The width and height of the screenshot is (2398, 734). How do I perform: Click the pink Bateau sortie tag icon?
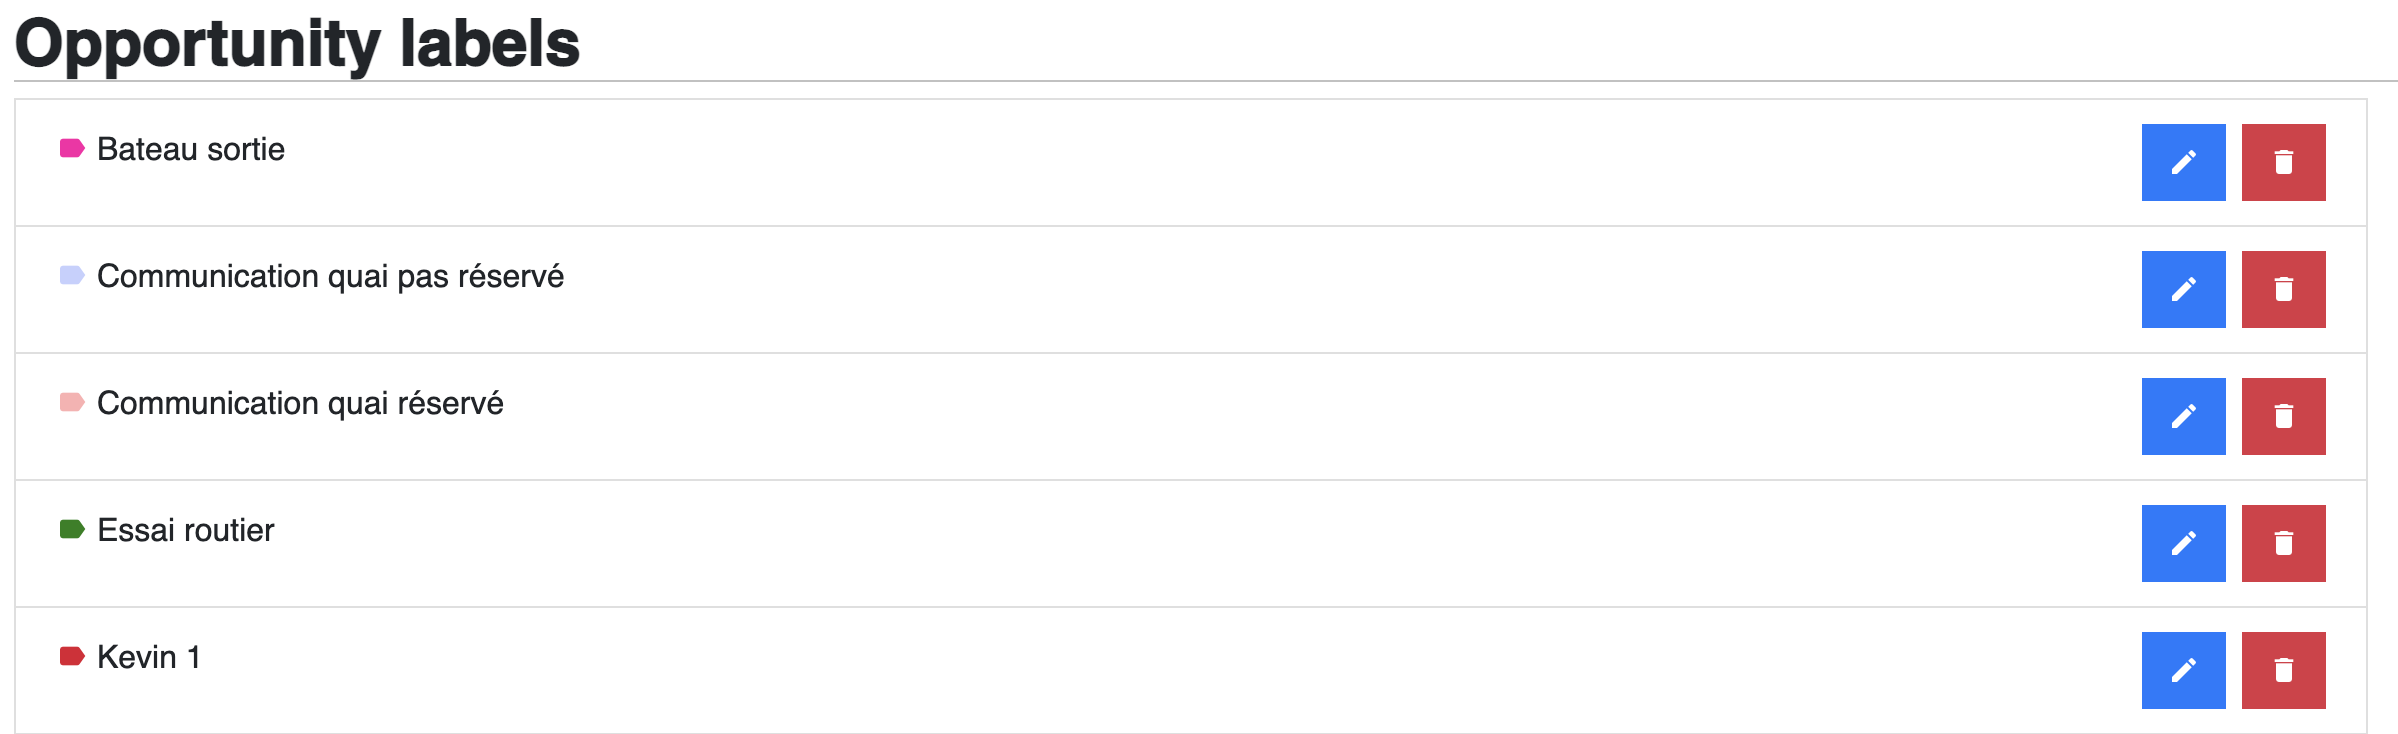(x=72, y=149)
